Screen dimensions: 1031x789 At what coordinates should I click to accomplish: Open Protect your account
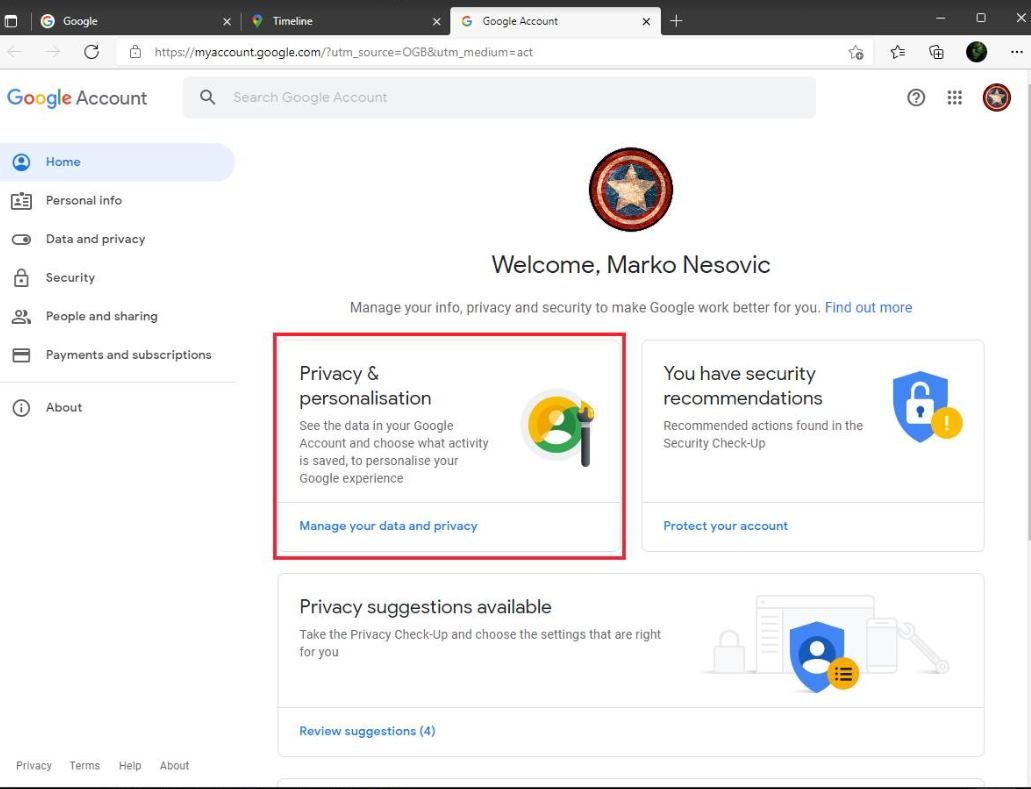725,525
